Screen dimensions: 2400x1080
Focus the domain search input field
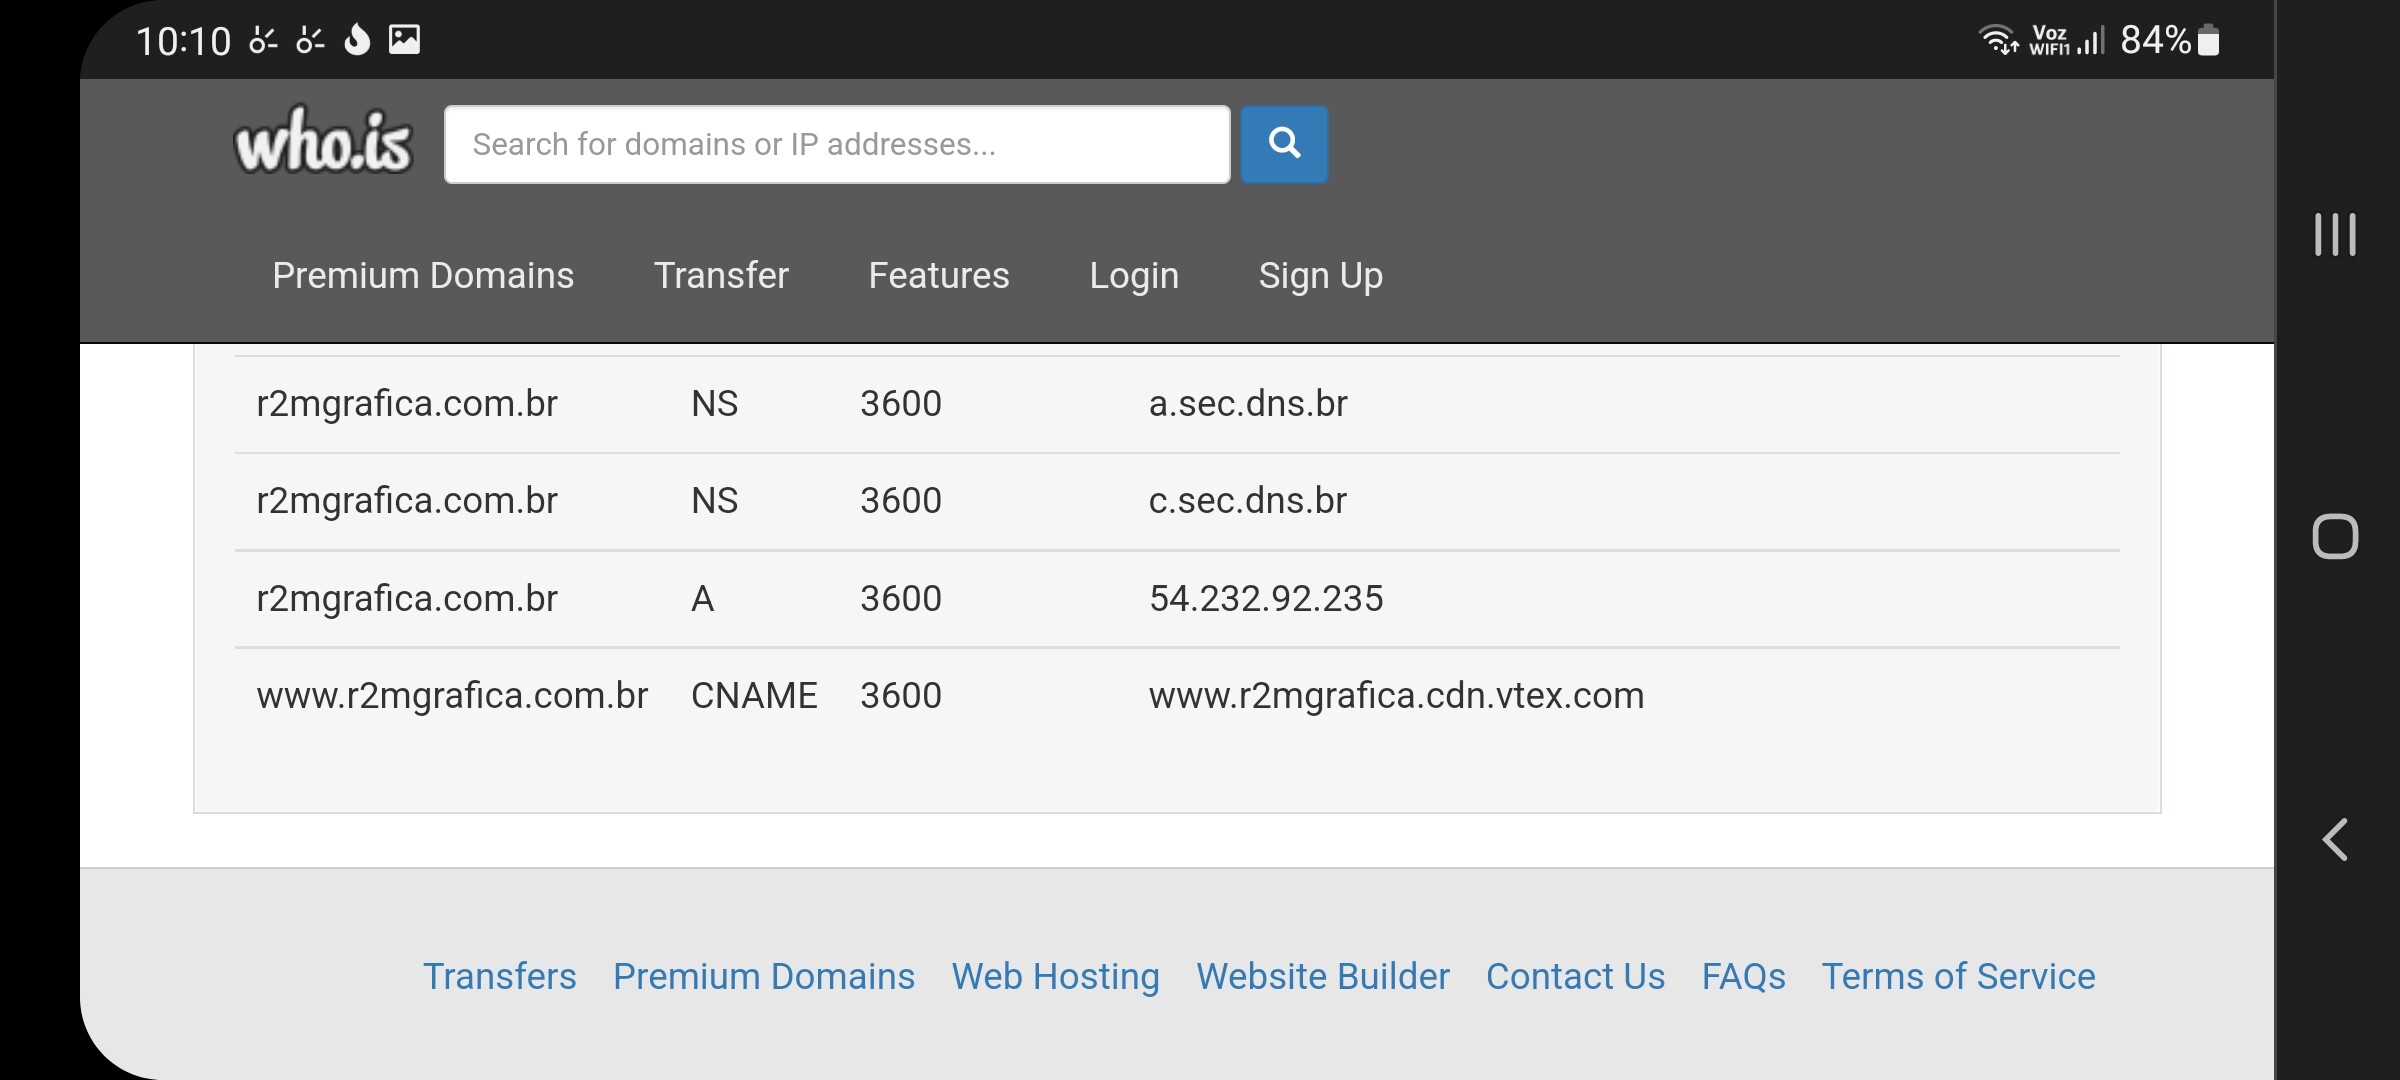tap(837, 144)
